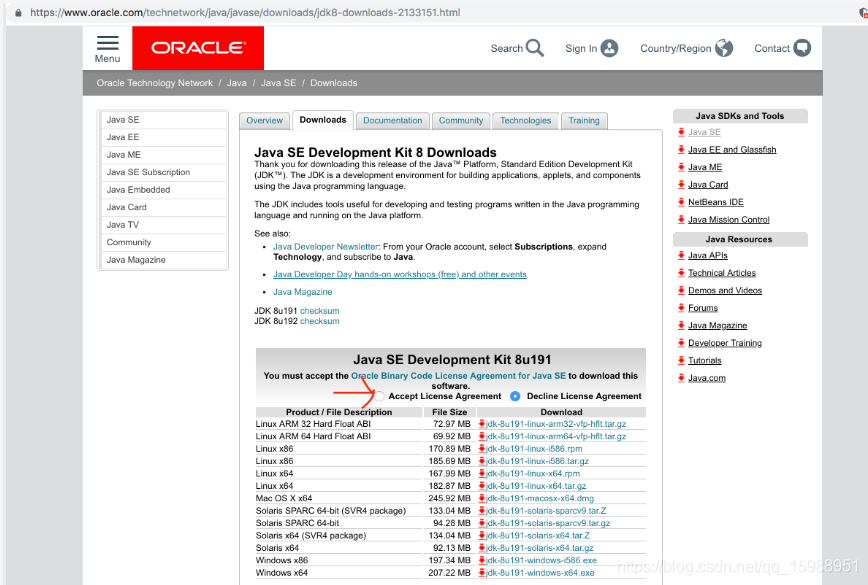Click download icon for jdk-8u191-windows-x64.exe
868x585 pixels.
click(482, 573)
